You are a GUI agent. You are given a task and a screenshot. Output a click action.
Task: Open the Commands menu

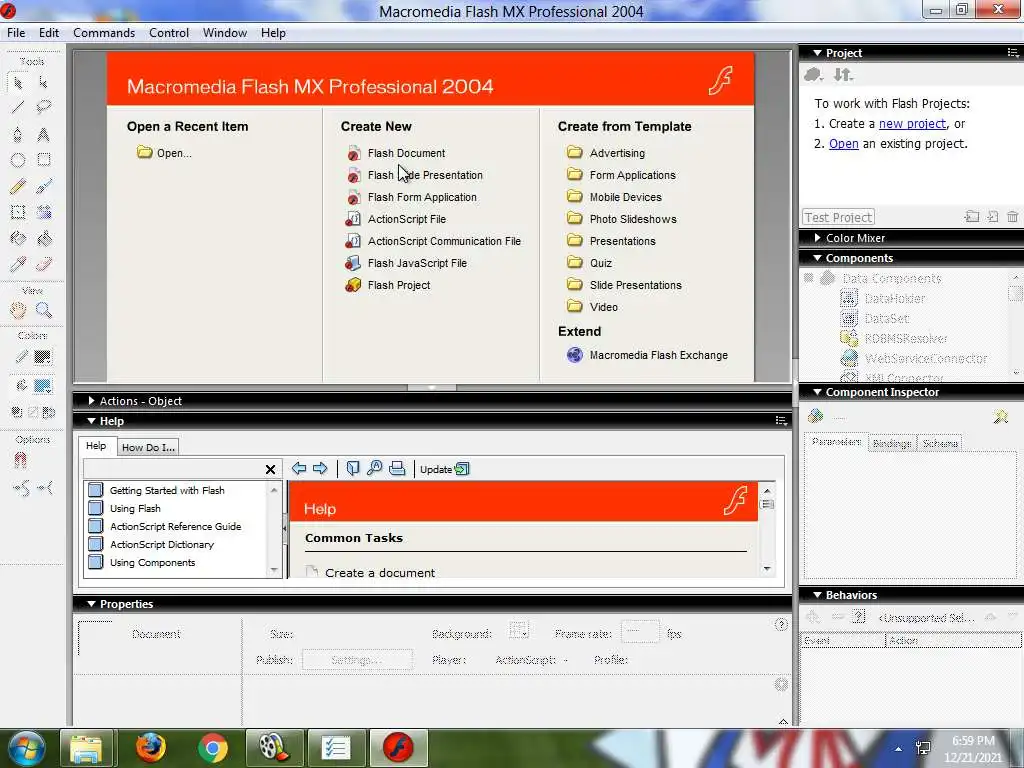[x=104, y=33]
